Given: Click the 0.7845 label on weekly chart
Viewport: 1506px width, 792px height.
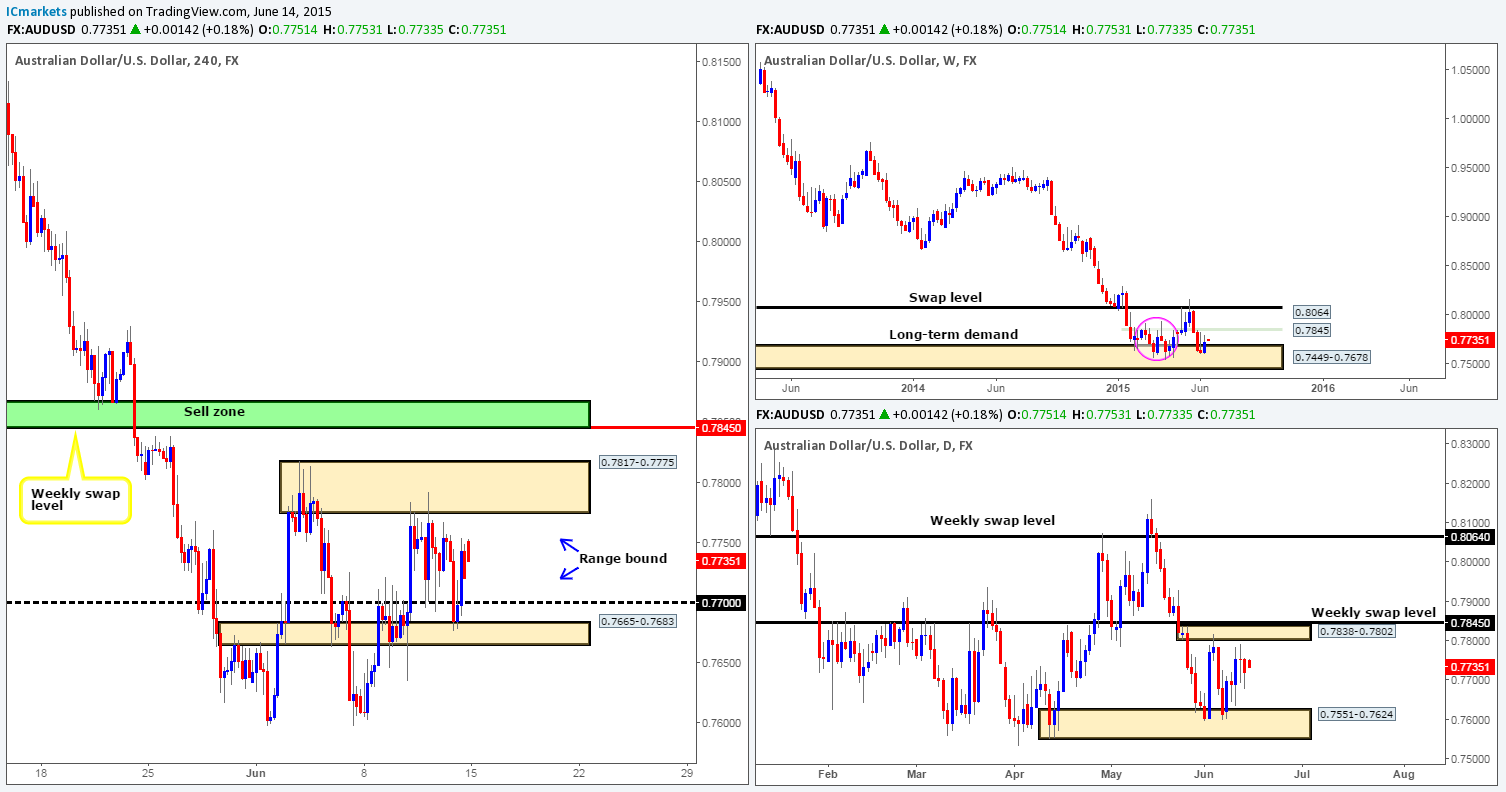Looking at the screenshot, I should click(1311, 330).
